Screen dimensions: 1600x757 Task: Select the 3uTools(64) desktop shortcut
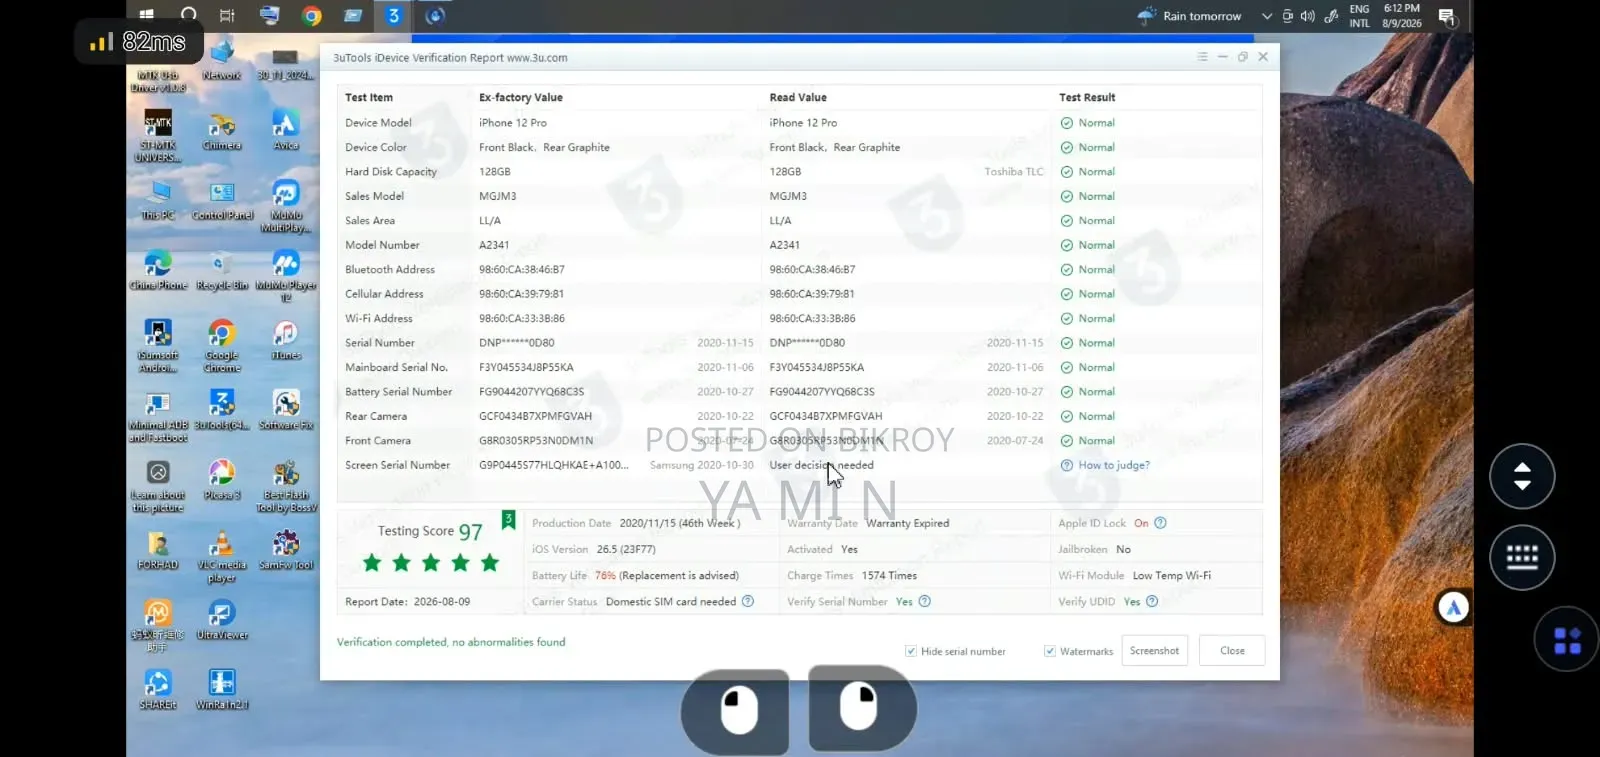click(222, 410)
